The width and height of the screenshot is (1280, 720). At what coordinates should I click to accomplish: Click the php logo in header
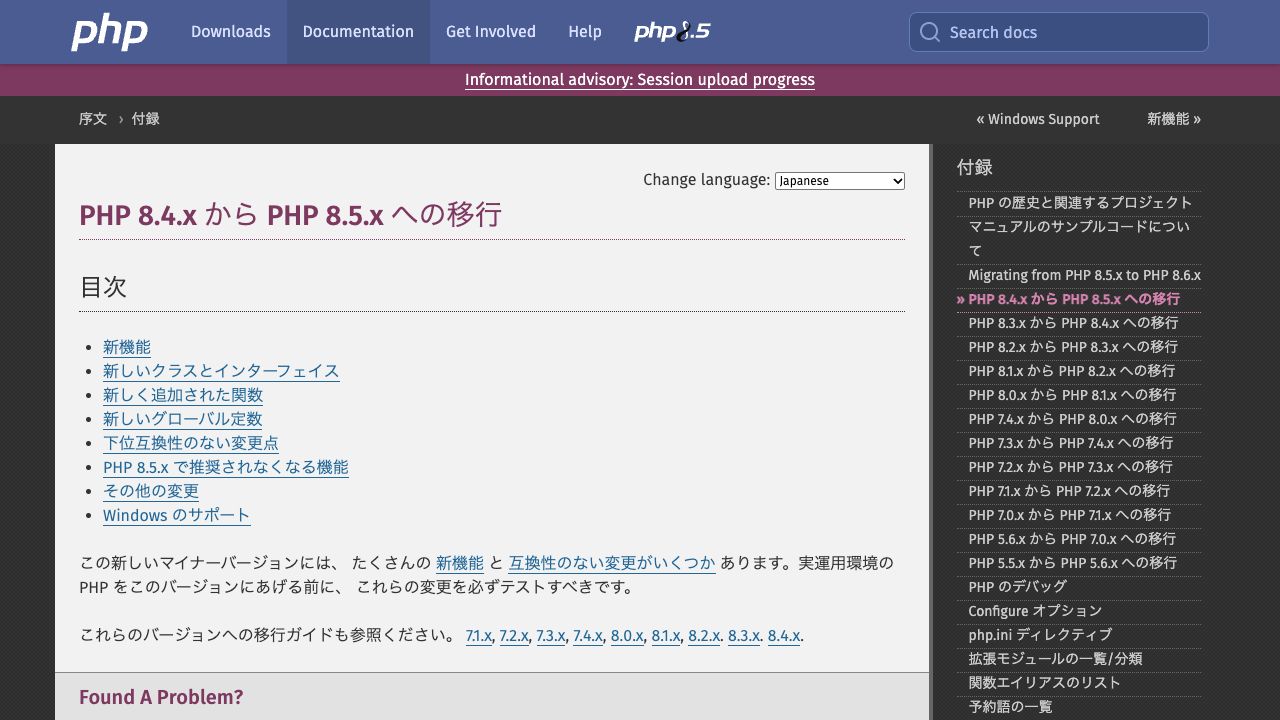[x=109, y=32]
